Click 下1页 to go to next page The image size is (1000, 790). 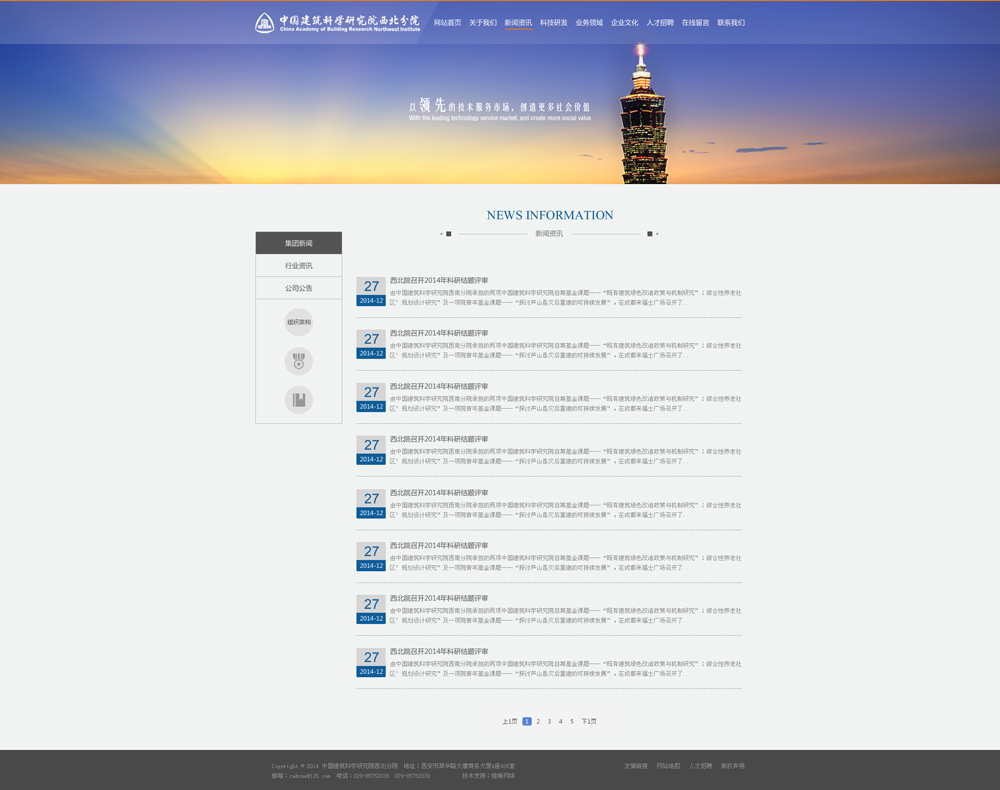click(x=589, y=721)
